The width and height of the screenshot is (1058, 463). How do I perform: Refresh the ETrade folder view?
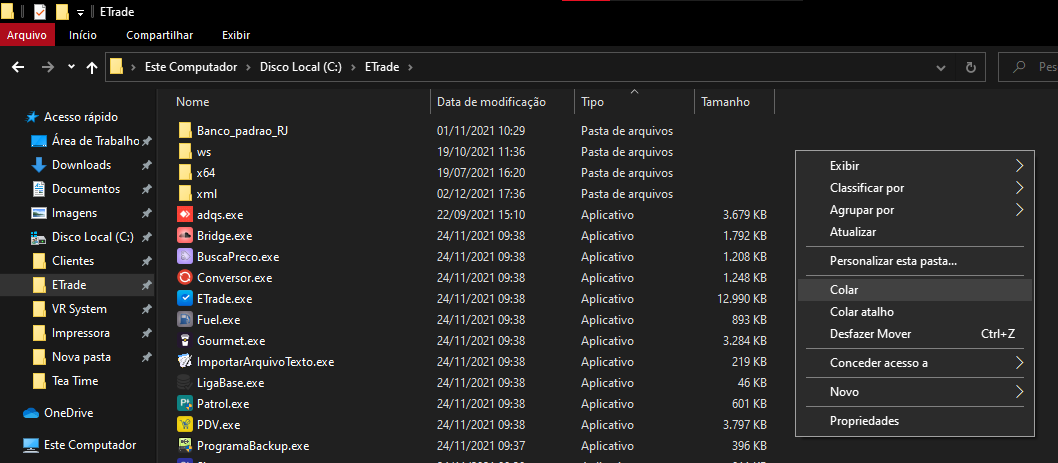pos(971,67)
